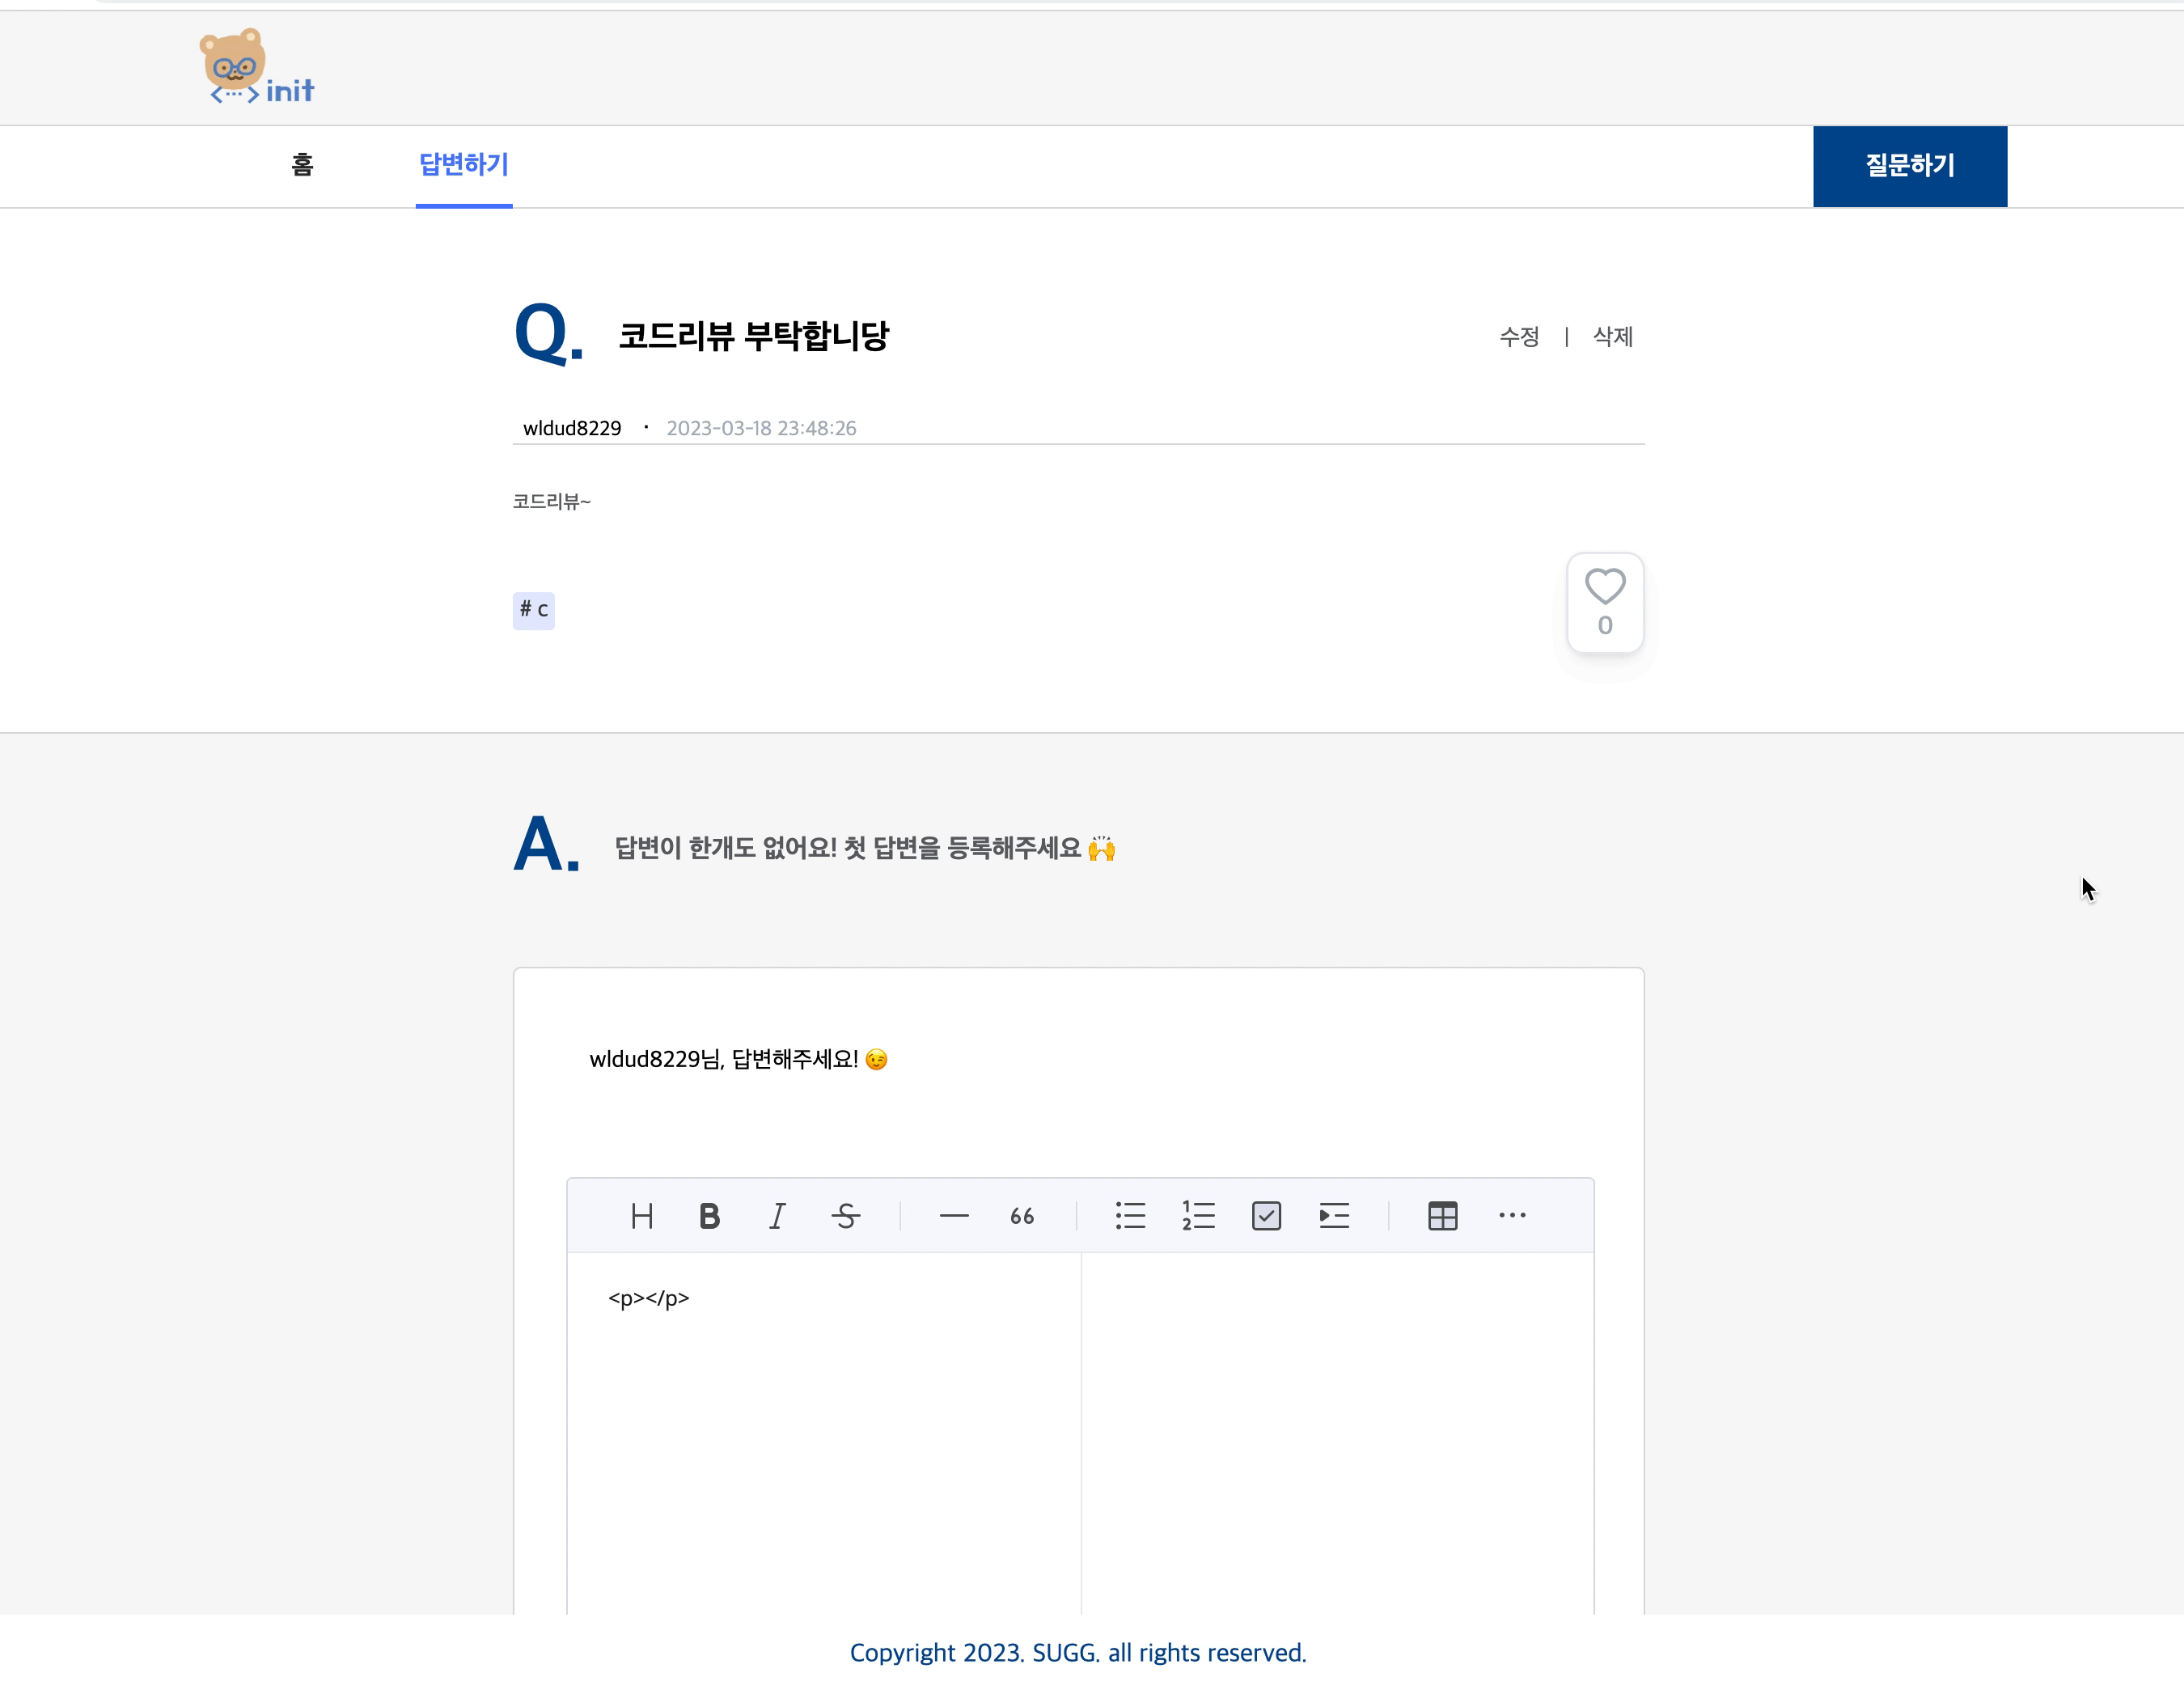Toggle Italic formatting in editor
The width and height of the screenshot is (2184, 1694).
tap(778, 1216)
